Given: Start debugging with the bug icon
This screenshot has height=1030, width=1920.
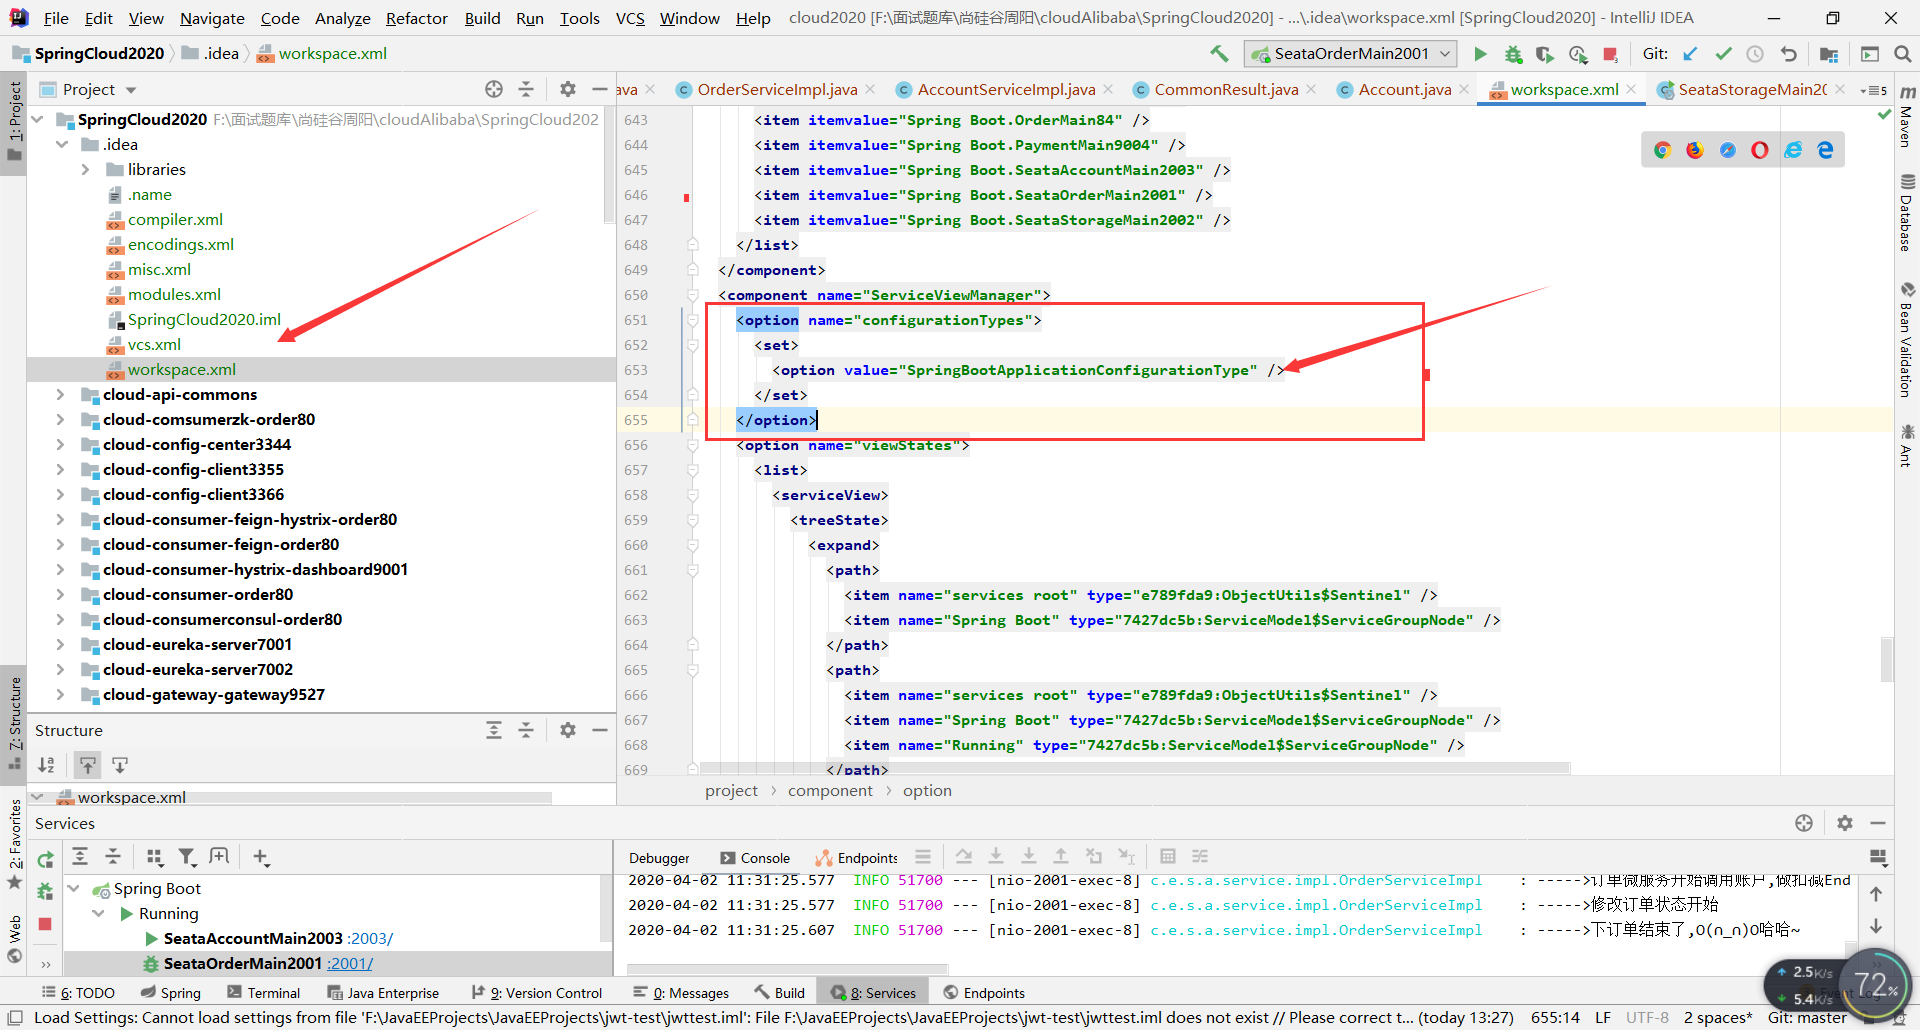Looking at the screenshot, I should click(x=1514, y=54).
